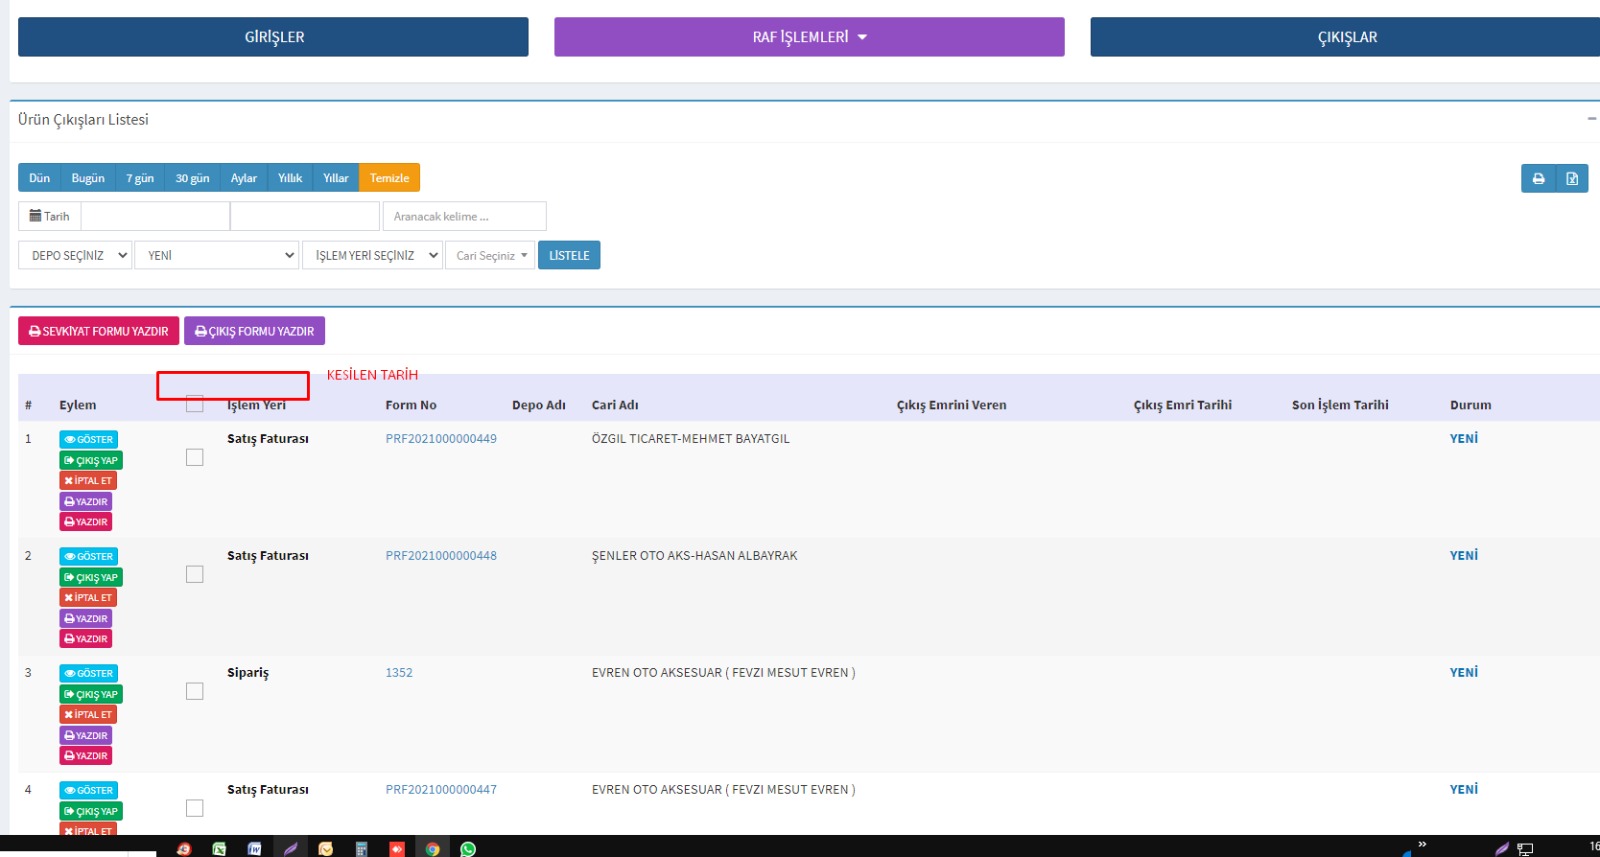This screenshot has width=1600, height=857.
Task: Click purple YAZDIR button in row 1
Action: tap(86, 502)
